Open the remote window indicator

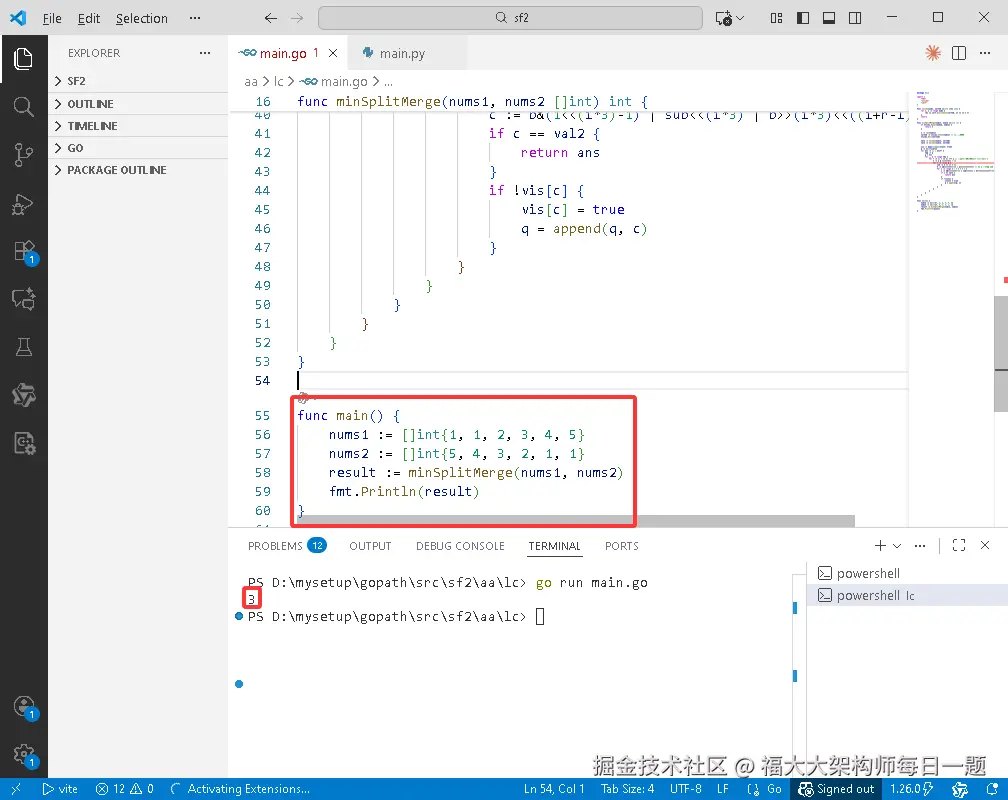pyautogui.click(x=16, y=789)
